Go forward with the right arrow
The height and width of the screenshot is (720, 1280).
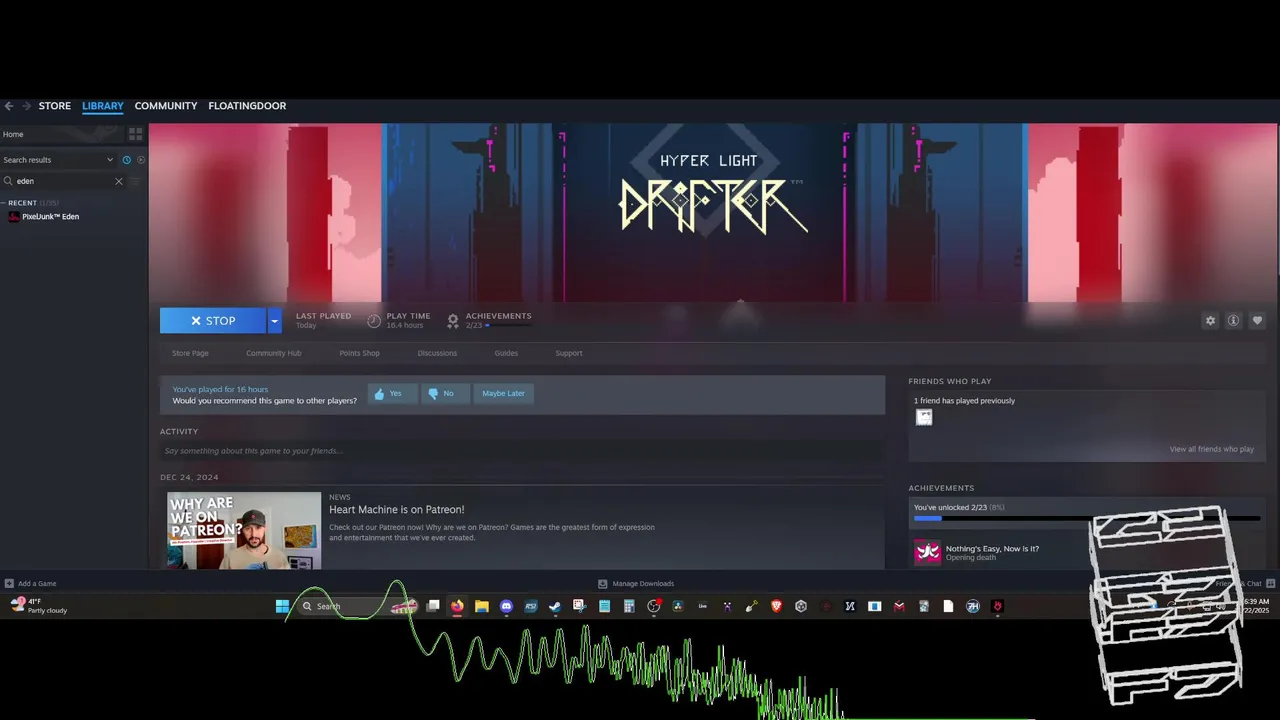pos(26,106)
